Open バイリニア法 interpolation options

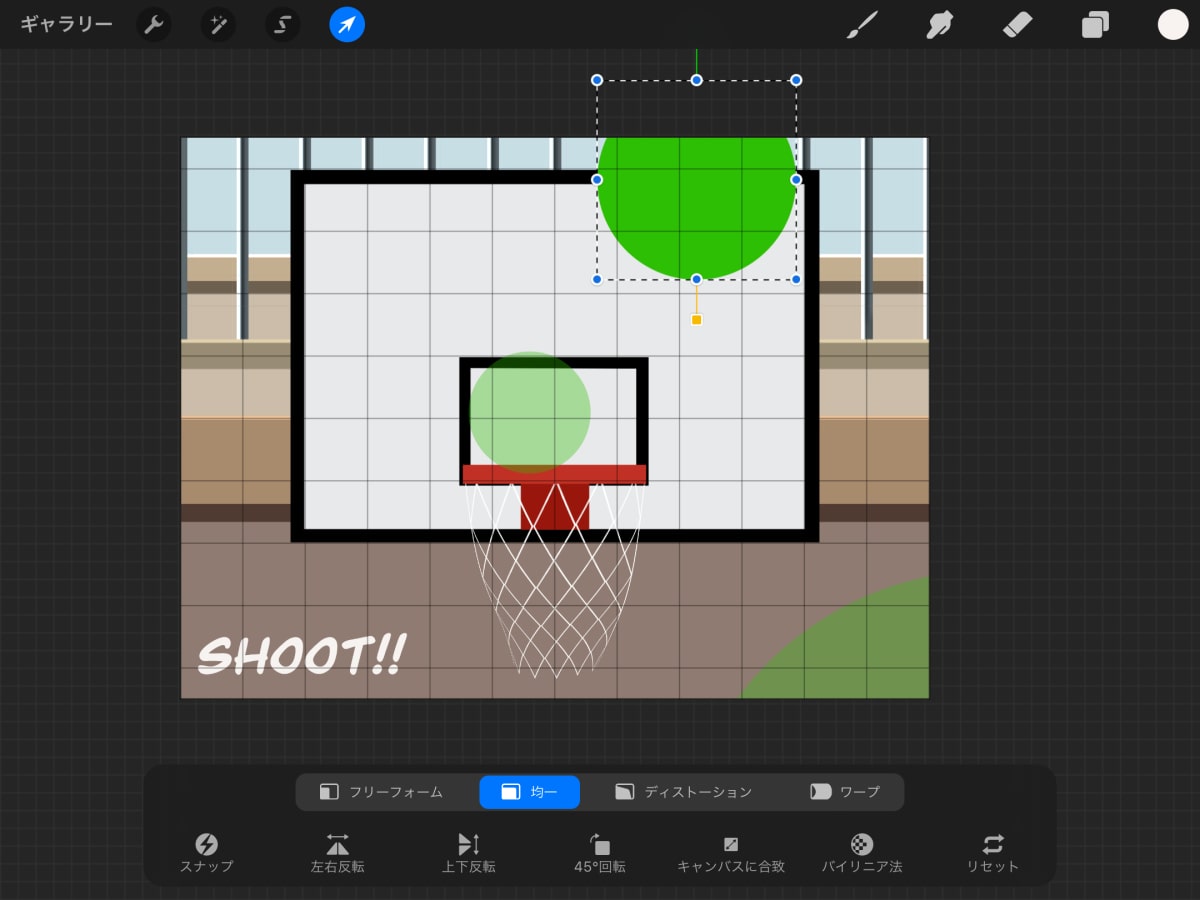pos(862,853)
